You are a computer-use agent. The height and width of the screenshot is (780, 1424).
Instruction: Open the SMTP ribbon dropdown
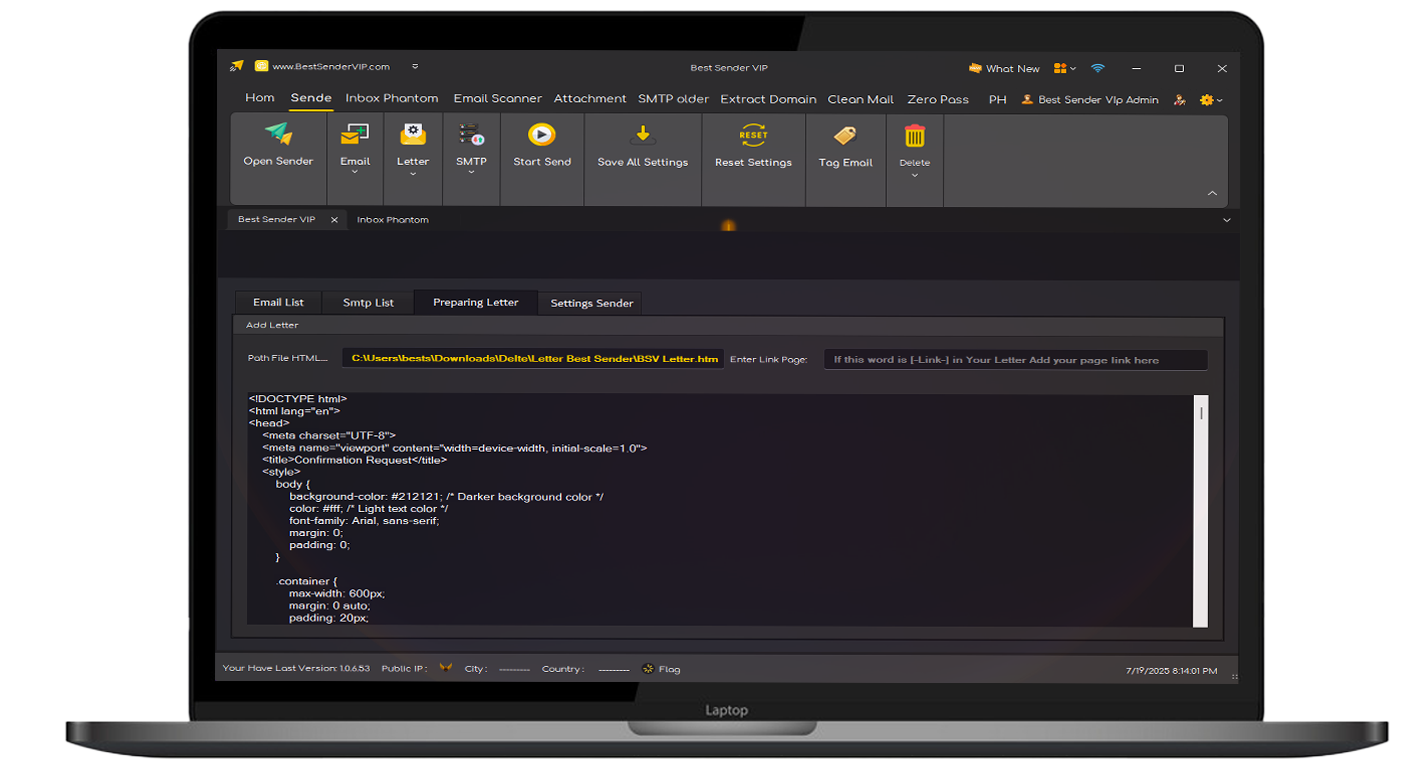click(471, 172)
